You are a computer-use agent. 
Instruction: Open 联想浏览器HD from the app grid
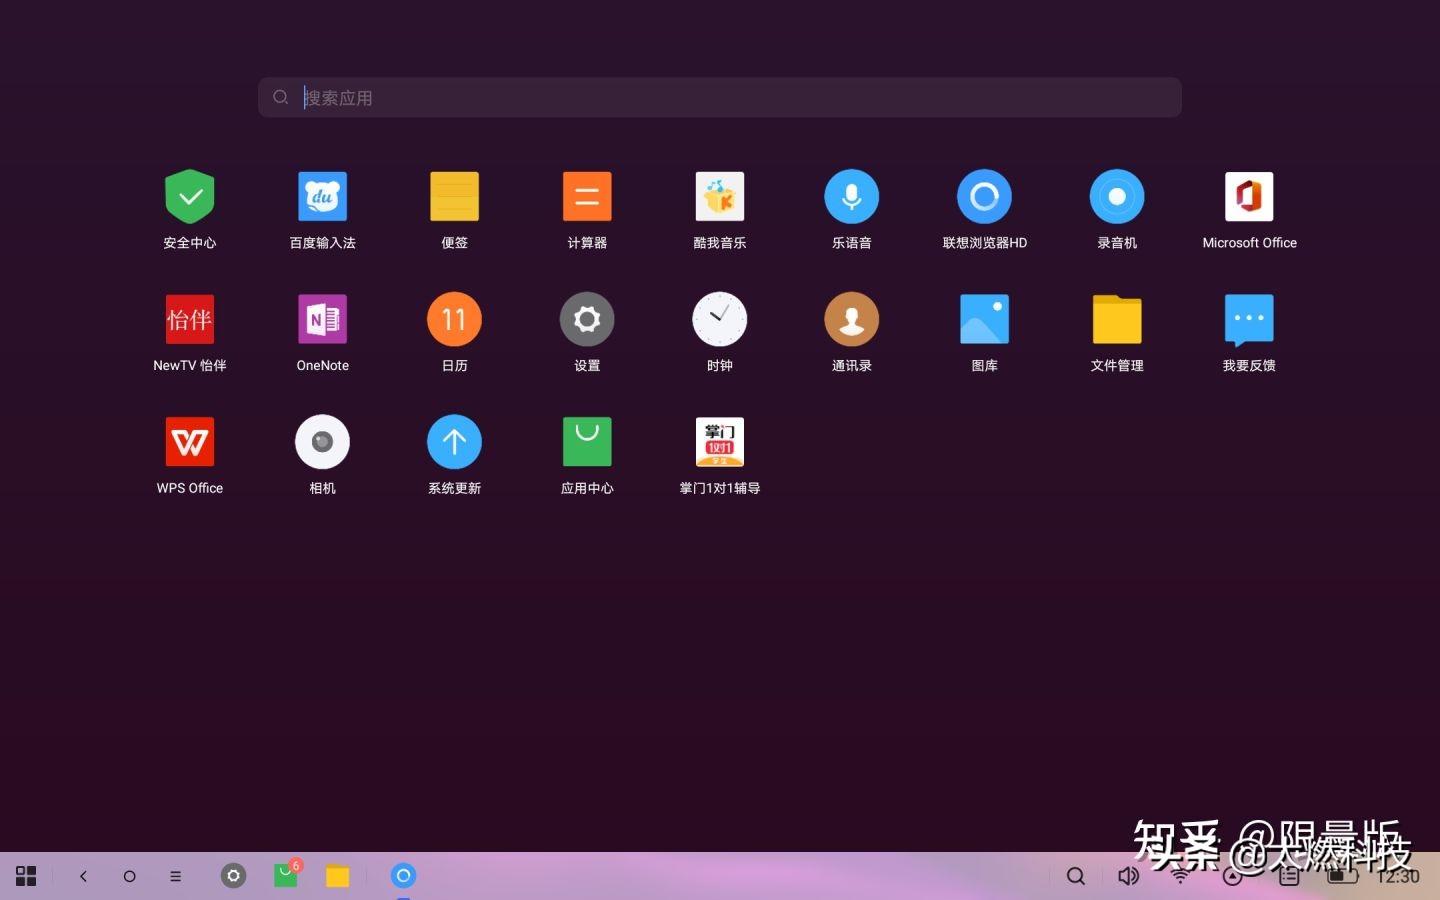point(985,197)
